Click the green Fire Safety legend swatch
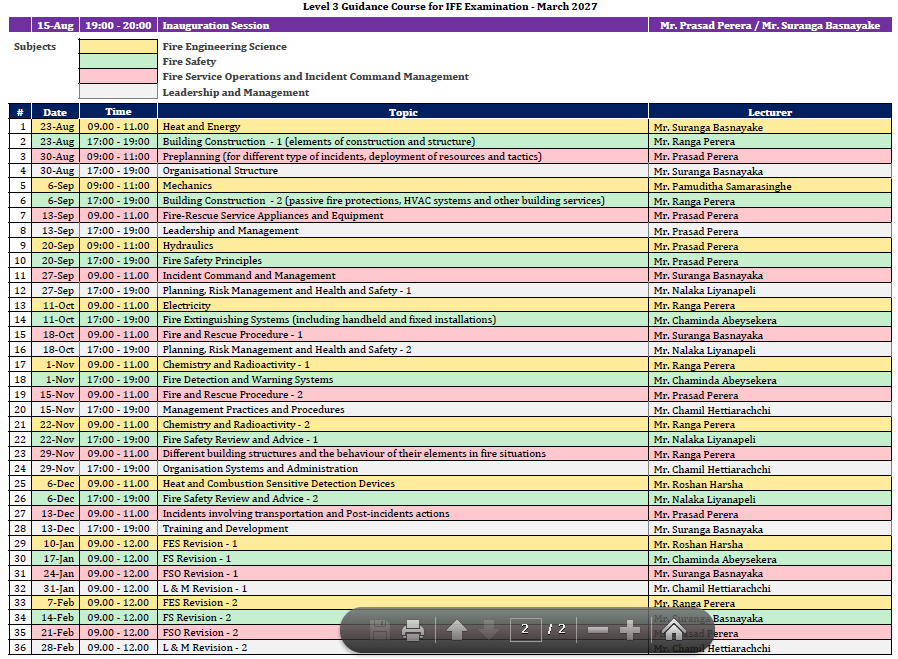This screenshot has height=659, width=898. click(118, 61)
